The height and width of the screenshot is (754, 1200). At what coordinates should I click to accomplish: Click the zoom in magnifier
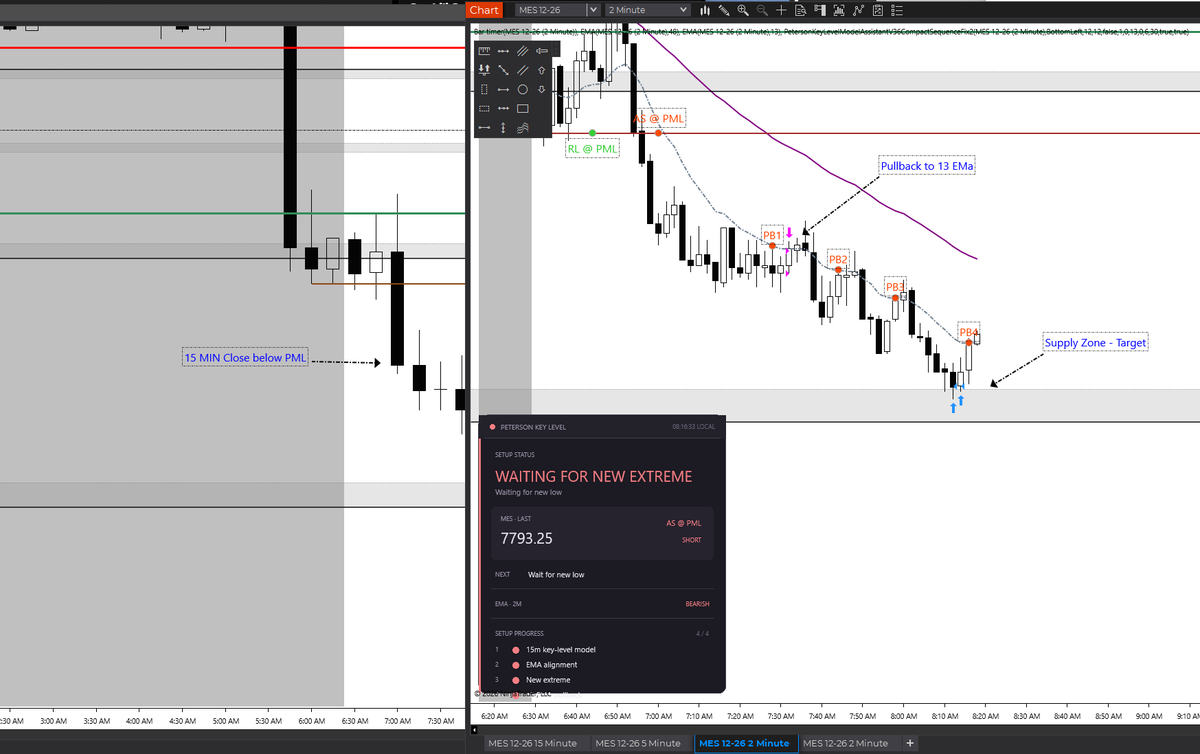[743, 10]
